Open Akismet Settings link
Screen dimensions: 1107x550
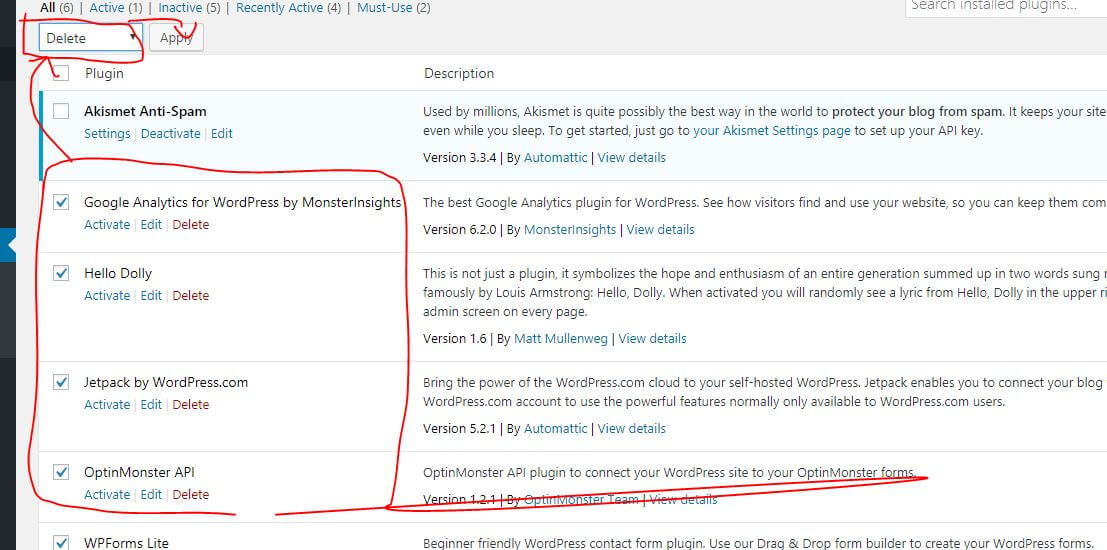click(107, 133)
